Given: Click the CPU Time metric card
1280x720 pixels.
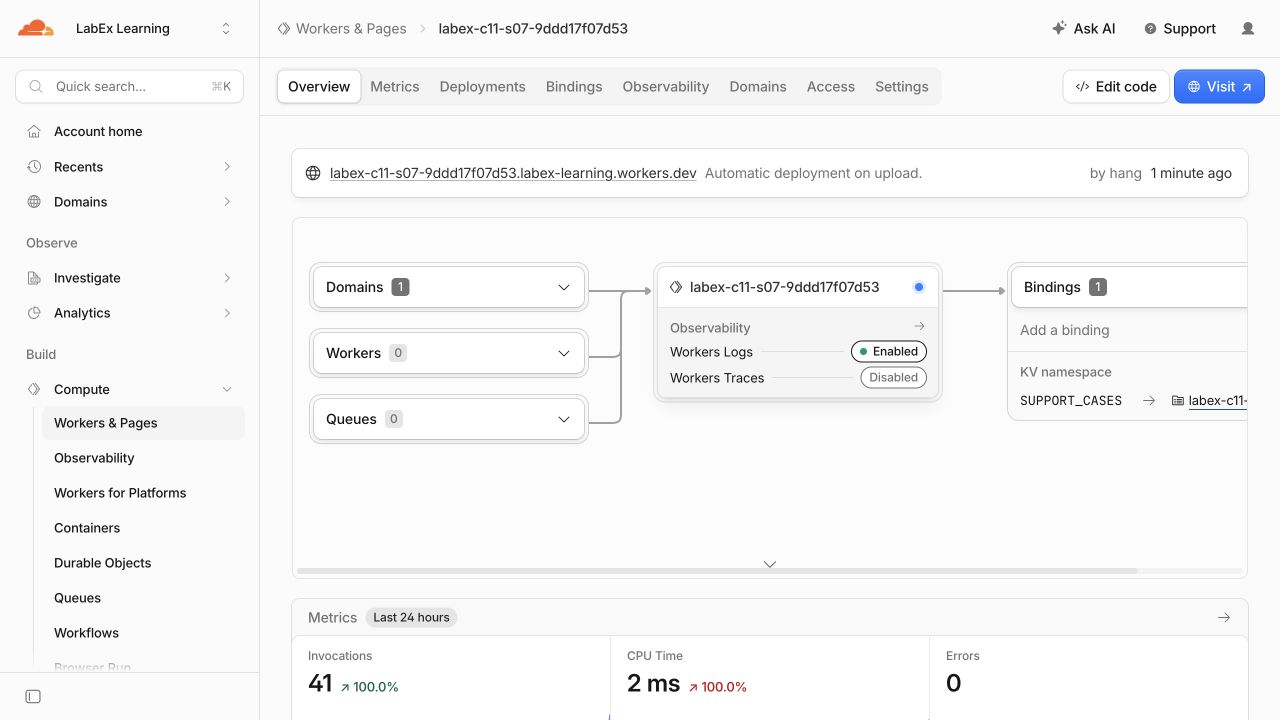Looking at the screenshot, I should [x=770, y=678].
